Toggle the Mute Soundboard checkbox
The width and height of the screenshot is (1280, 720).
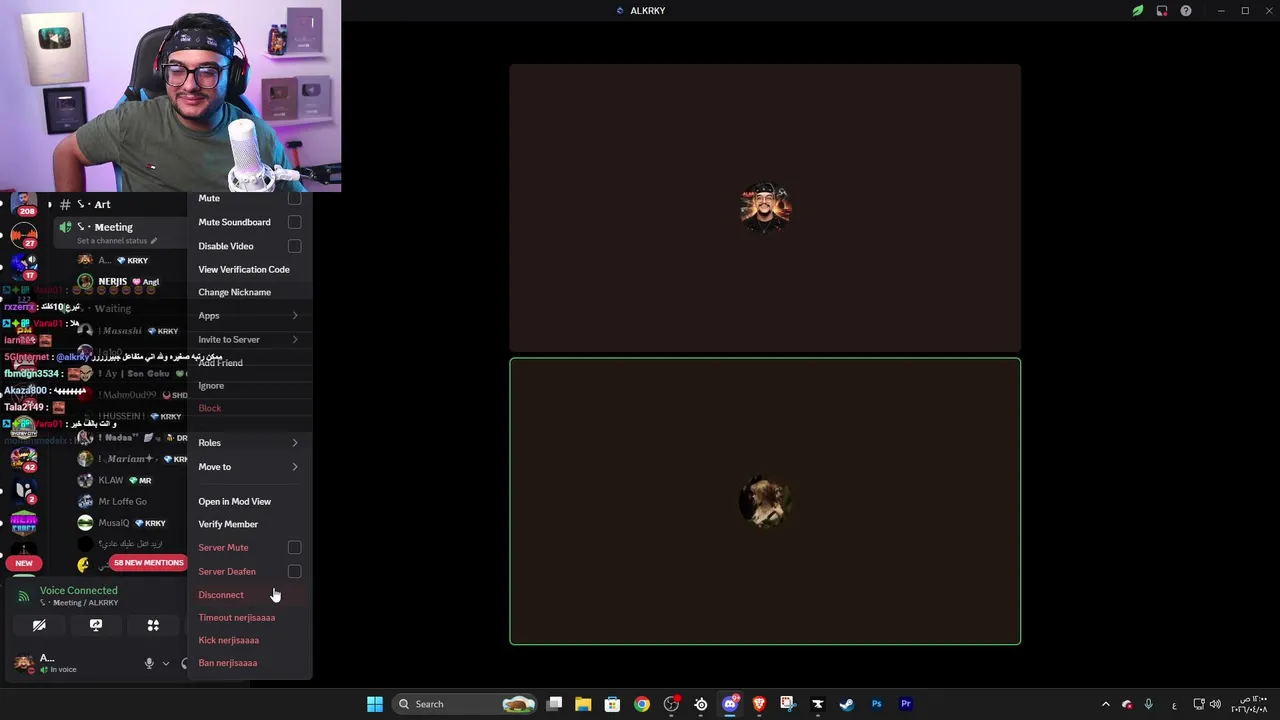294,222
